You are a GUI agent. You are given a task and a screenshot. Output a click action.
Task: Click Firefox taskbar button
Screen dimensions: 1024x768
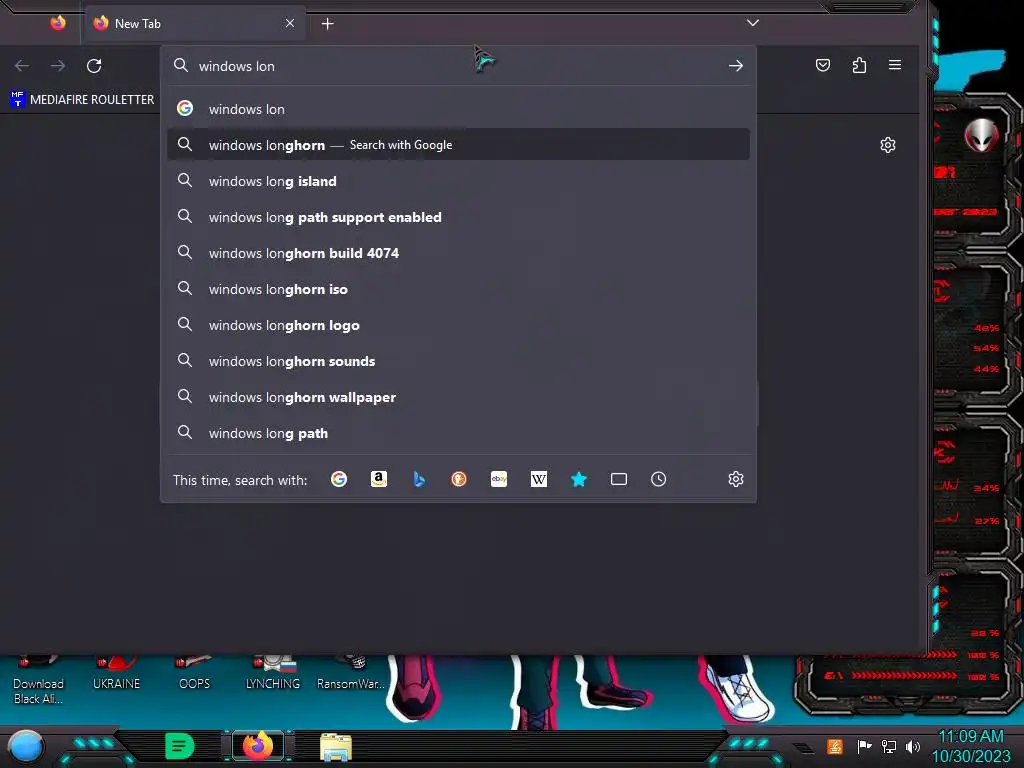[258, 746]
